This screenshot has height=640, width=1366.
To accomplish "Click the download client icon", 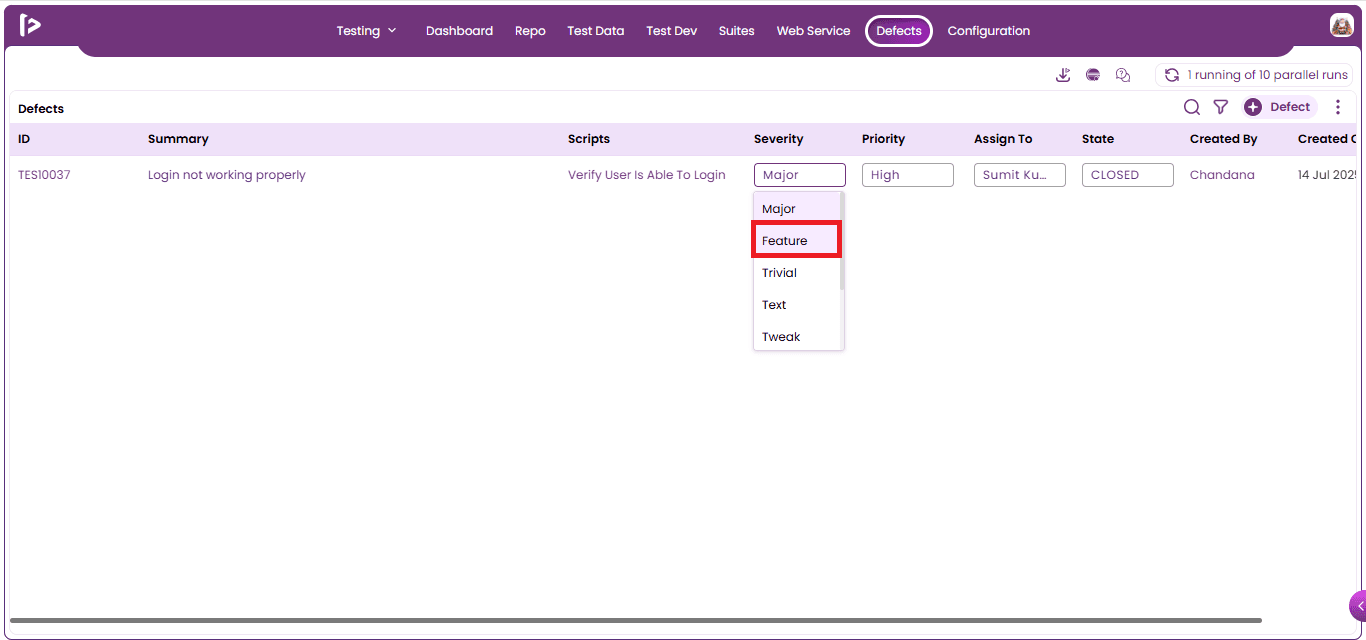I will 1063,75.
